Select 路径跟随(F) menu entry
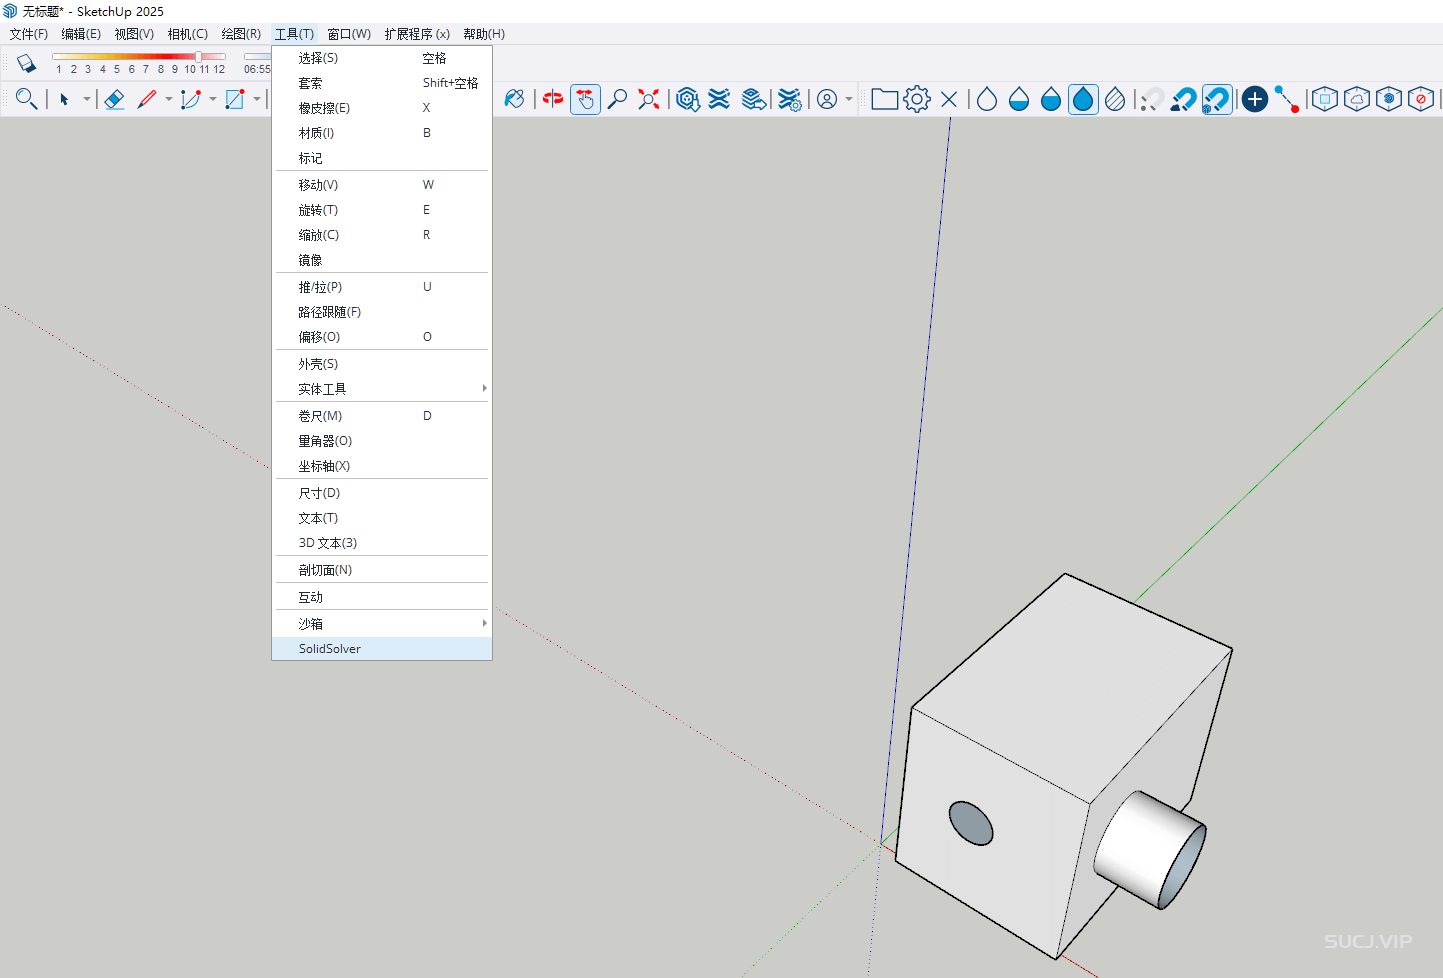Screen dimensions: 1443x978 point(382,312)
